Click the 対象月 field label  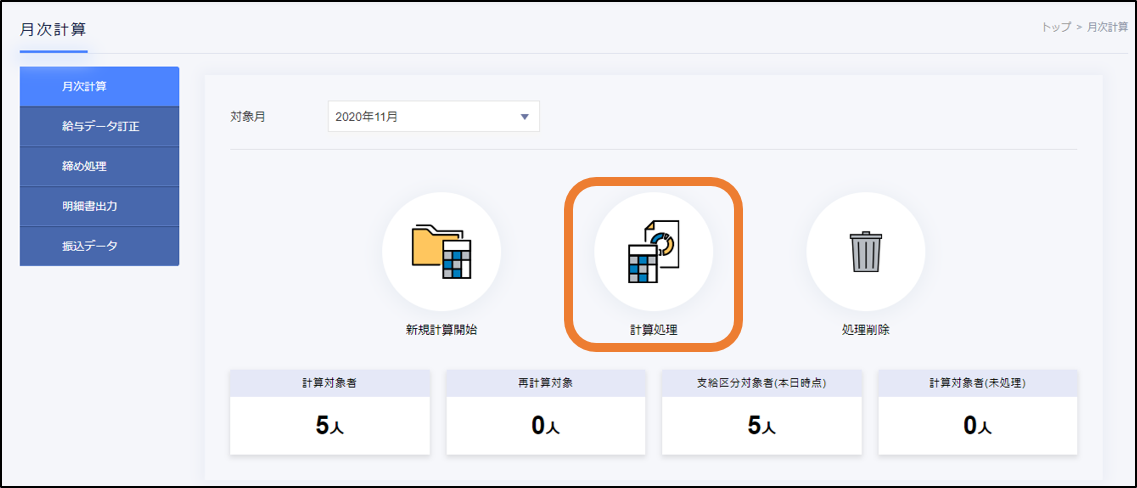pos(247,116)
